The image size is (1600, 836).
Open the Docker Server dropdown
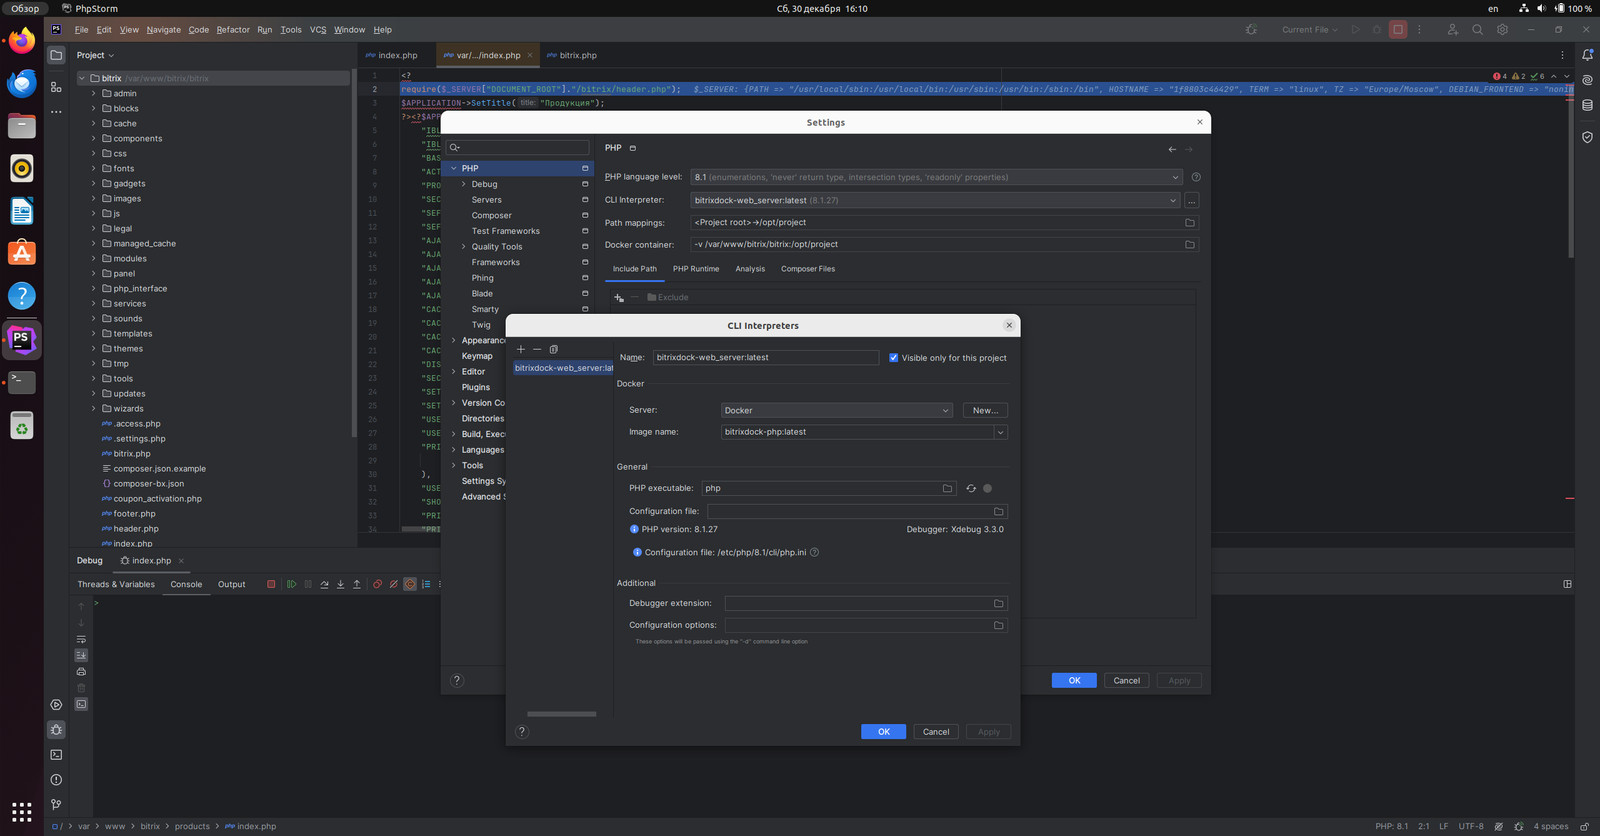point(836,410)
